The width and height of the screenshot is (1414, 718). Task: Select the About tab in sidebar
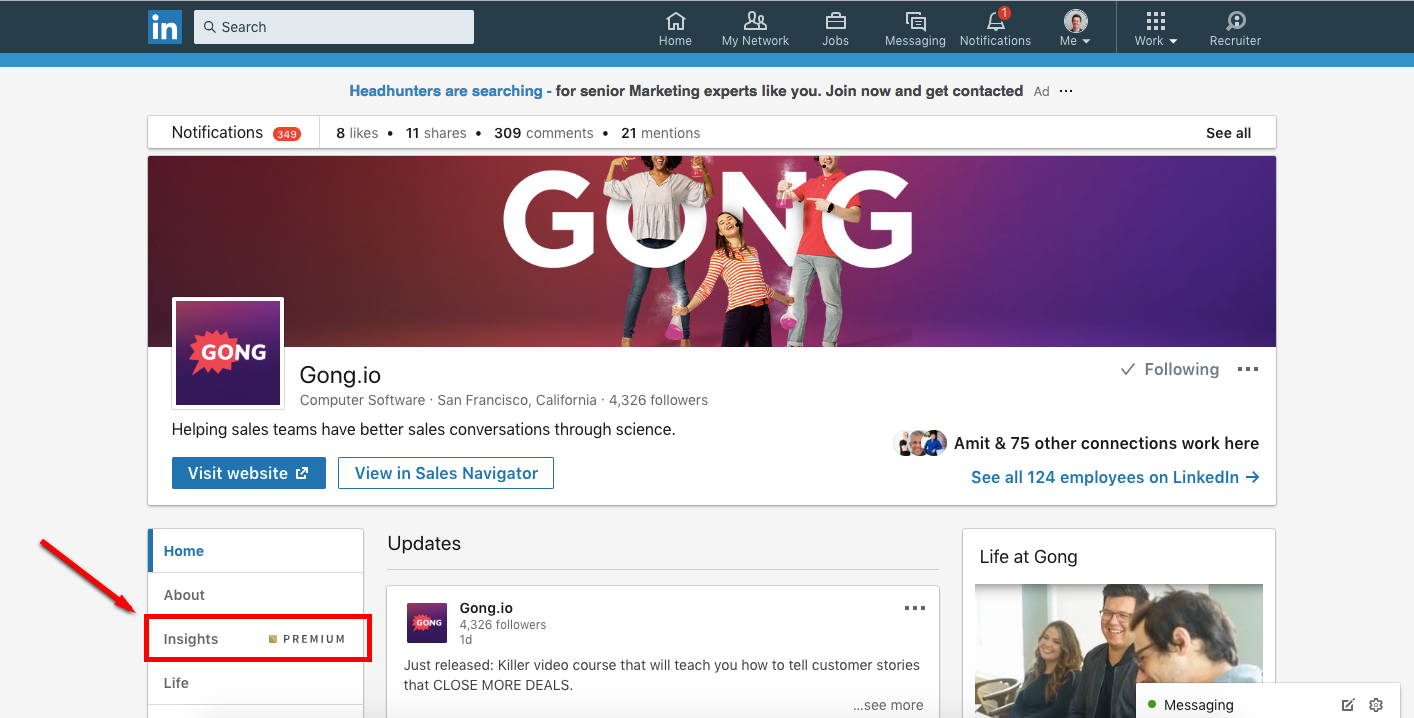[x=256, y=595]
